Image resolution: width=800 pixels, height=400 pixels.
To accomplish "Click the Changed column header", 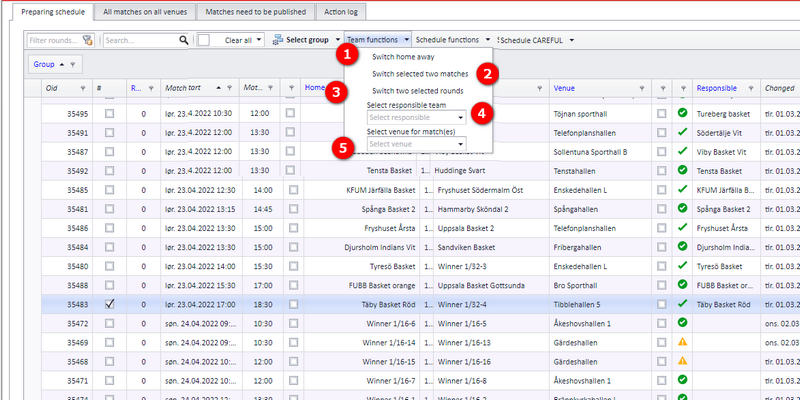I will 780,88.
